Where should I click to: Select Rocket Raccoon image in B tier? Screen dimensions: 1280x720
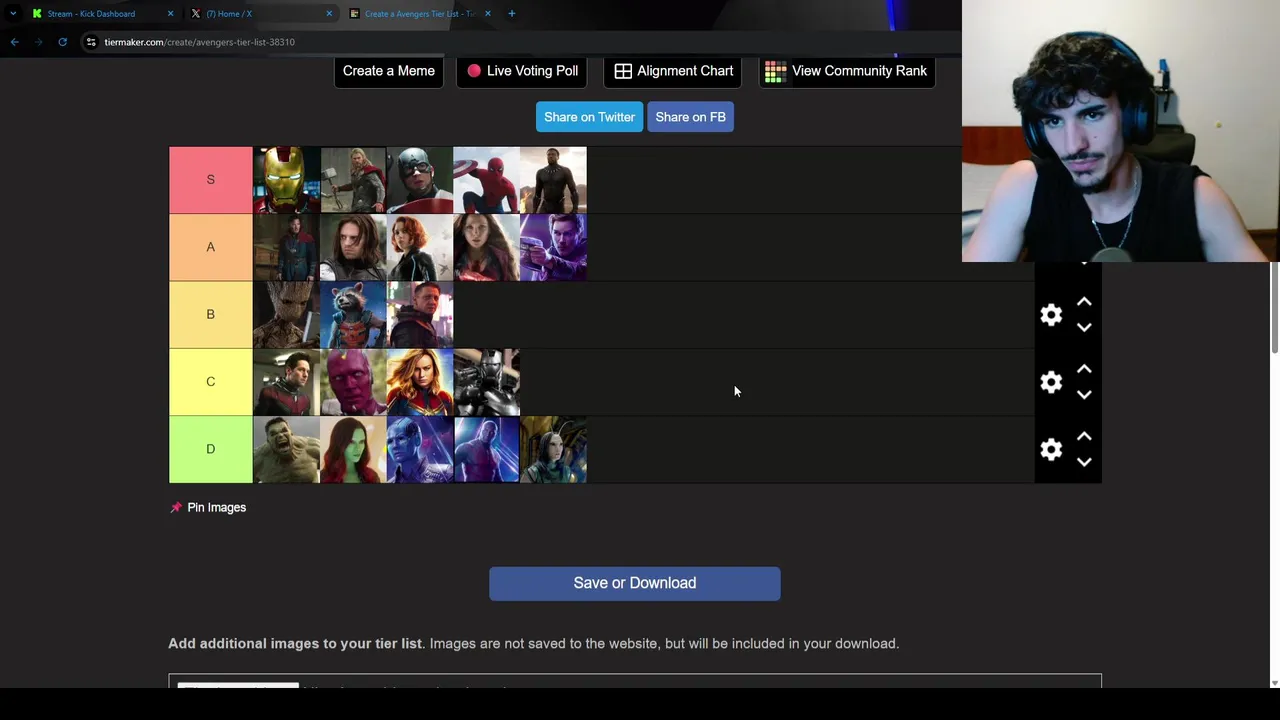pyautogui.click(x=353, y=315)
